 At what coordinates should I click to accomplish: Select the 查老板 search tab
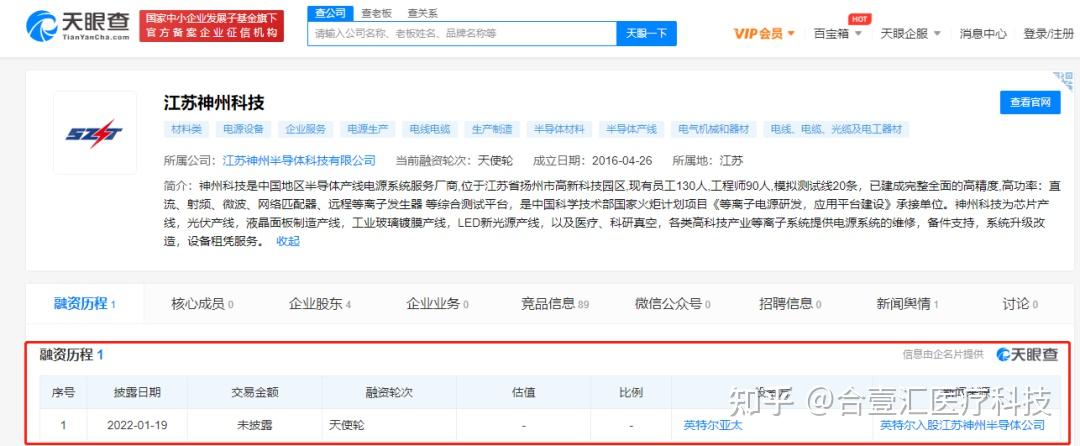point(376,13)
